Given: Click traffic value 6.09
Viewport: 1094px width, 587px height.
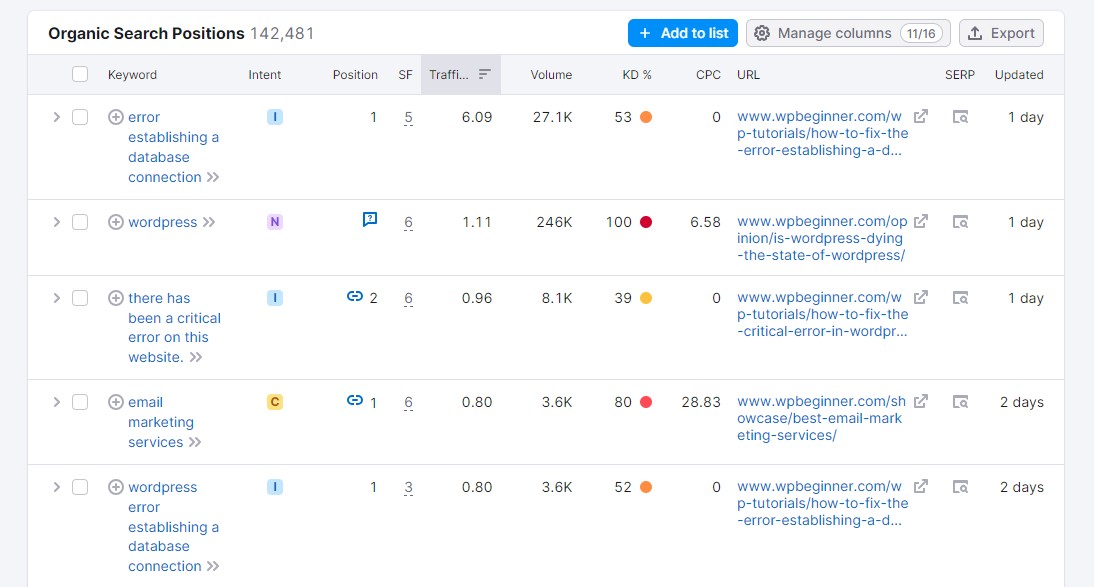Looking at the screenshot, I should (x=477, y=117).
